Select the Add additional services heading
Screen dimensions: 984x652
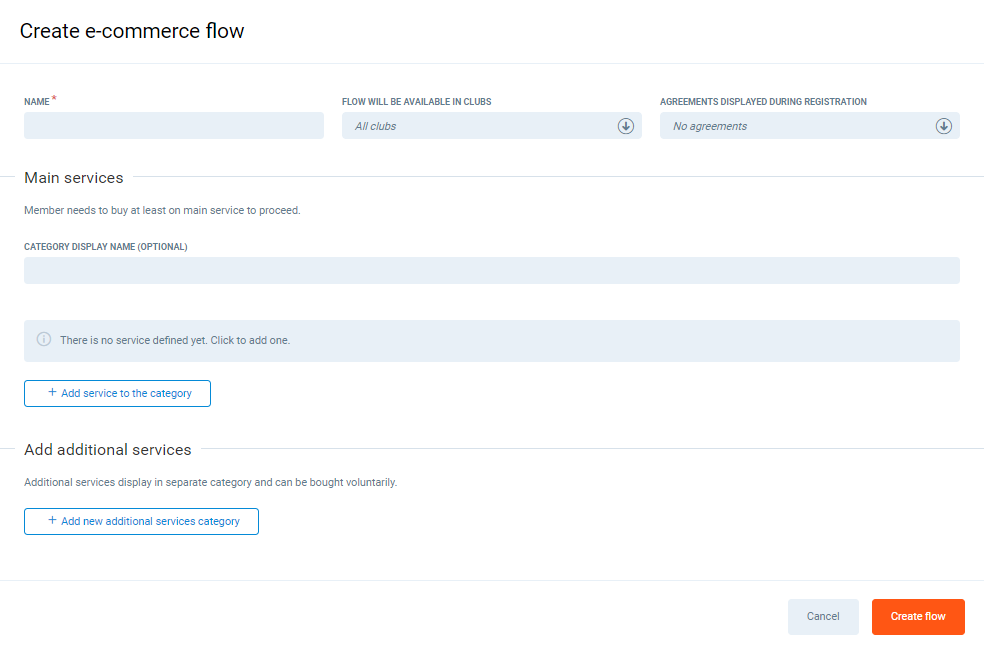tap(108, 450)
